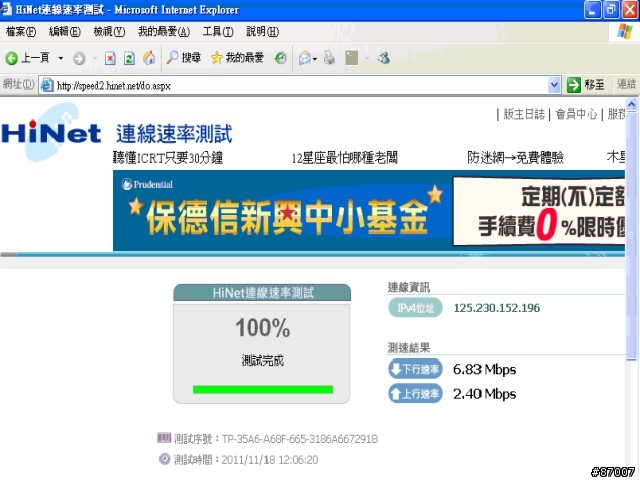The height and width of the screenshot is (480, 640).
Task: Click the Mail envelope icon
Action: tap(304, 58)
